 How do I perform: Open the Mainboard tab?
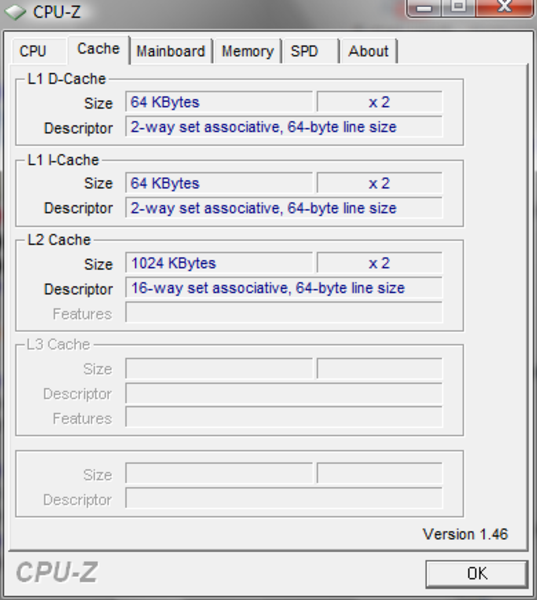point(171,51)
